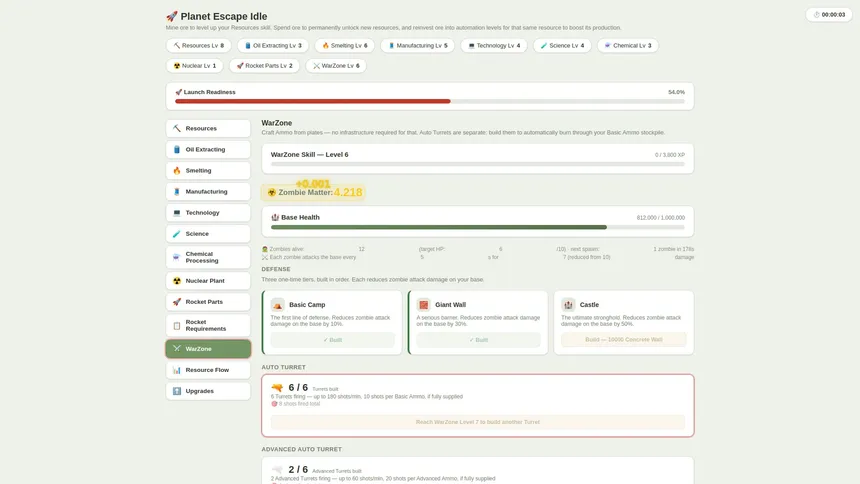The width and height of the screenshot is (860, 484).
Task: Click the Oil Extracting Lv 3 chip
Action: point(273,46)
